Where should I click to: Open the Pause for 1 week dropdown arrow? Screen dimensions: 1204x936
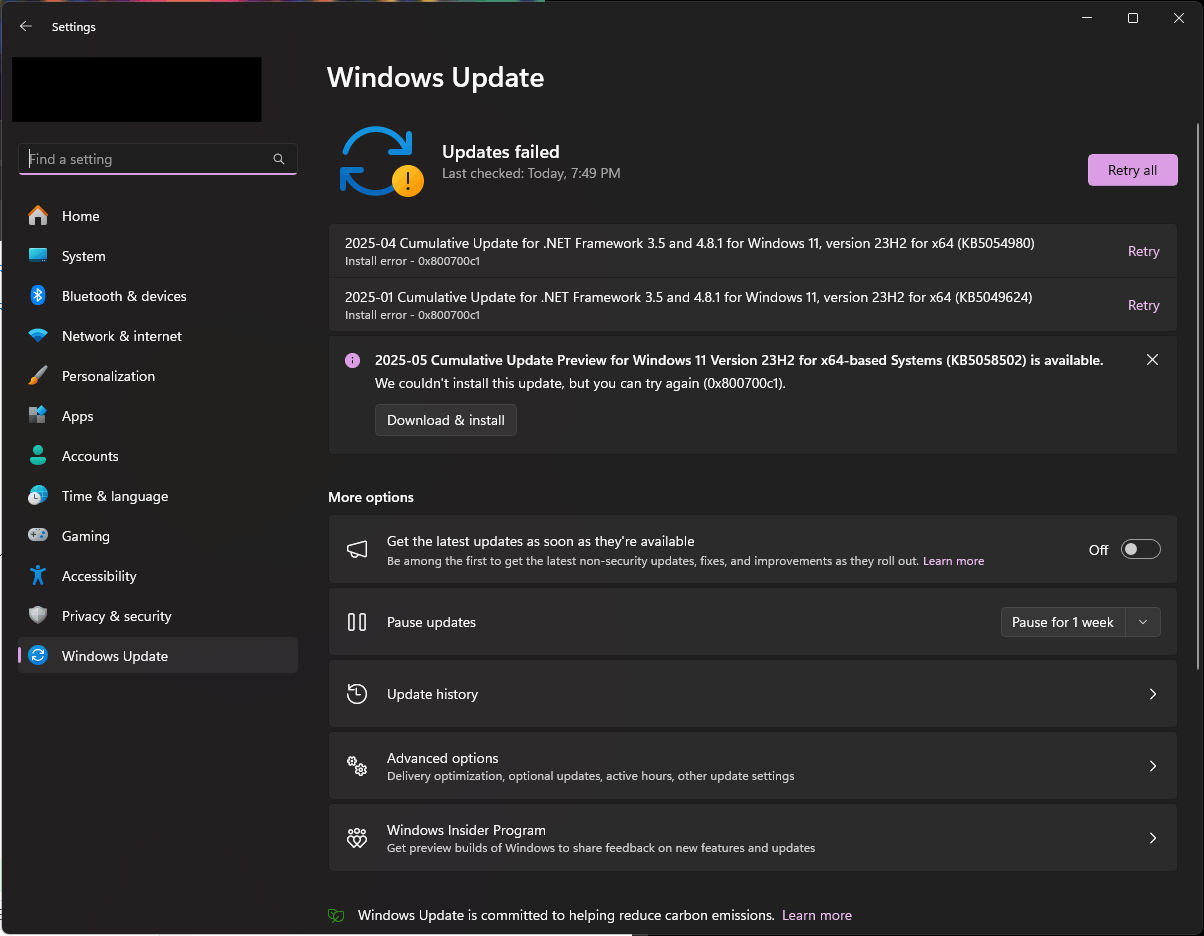1143,622
